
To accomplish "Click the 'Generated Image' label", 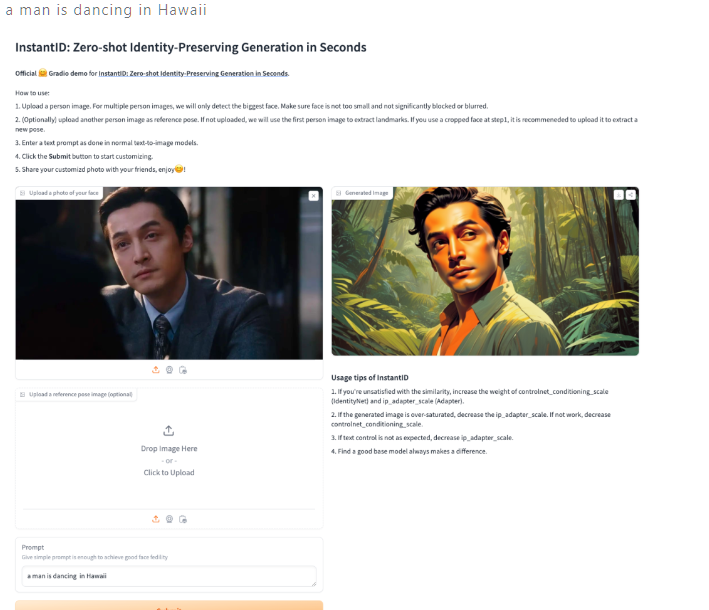I will pyautogui.click(x=366, y=193).
